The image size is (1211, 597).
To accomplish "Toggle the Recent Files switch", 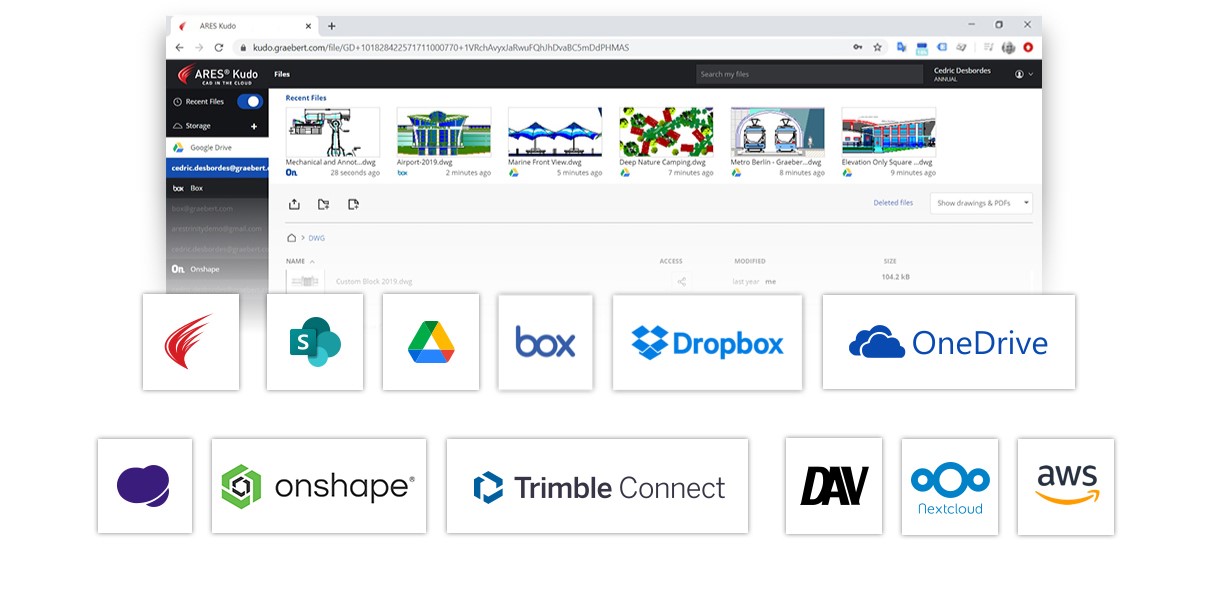I will [249, 101].
